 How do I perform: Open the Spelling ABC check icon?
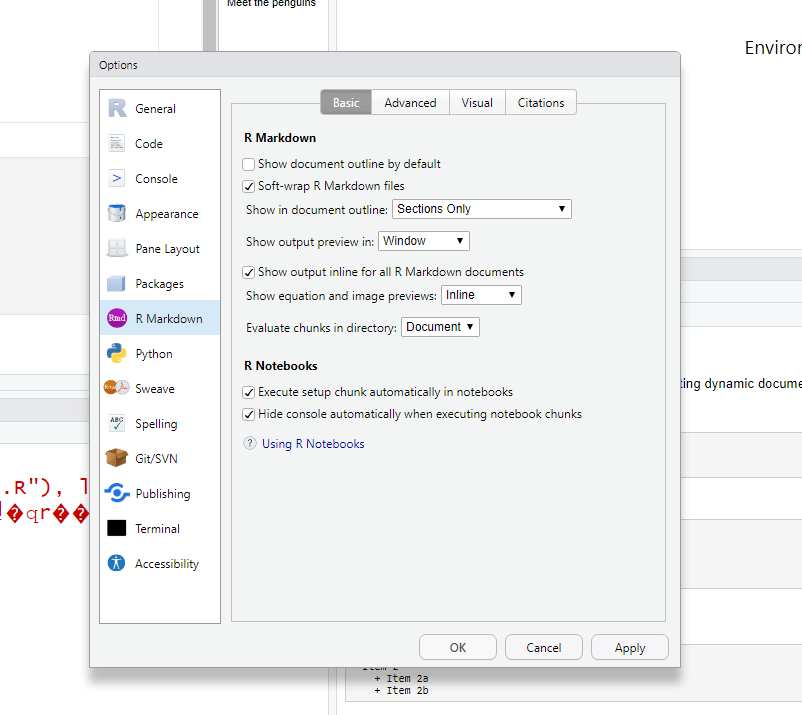point(117,423)
